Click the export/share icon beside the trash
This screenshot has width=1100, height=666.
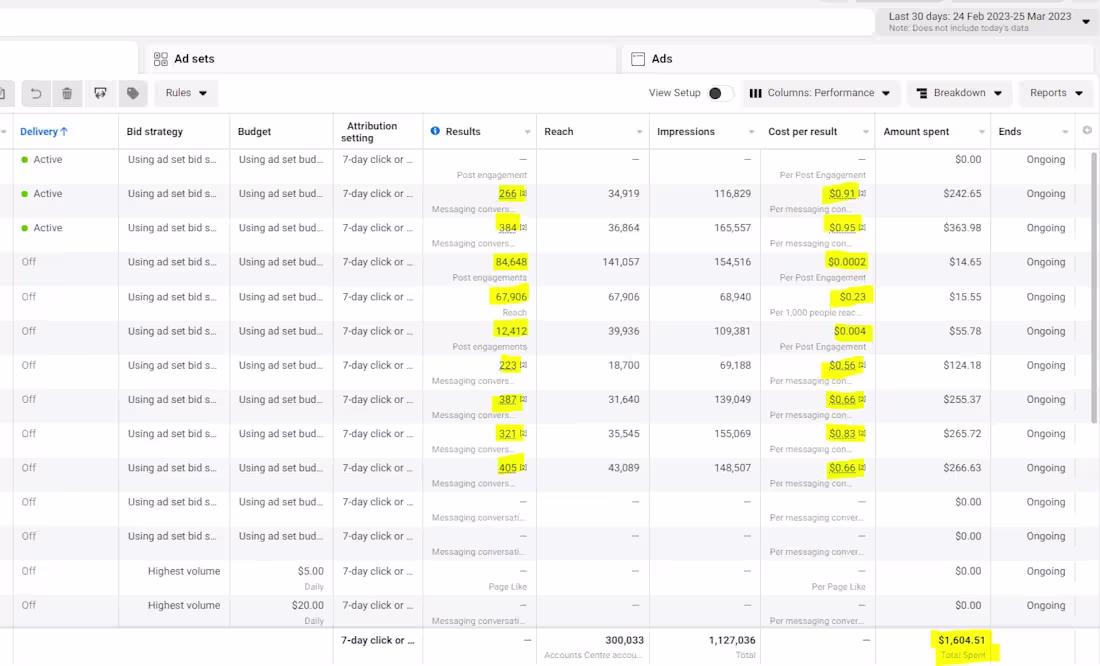[100, 93]
